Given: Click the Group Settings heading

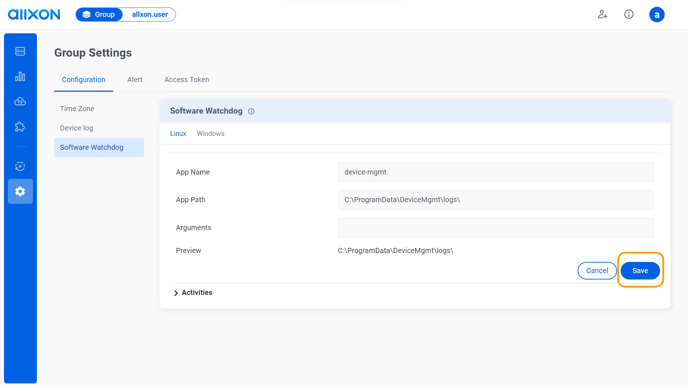Looking at the screenshot, I should pyautogui.click(x=93, y=53).
